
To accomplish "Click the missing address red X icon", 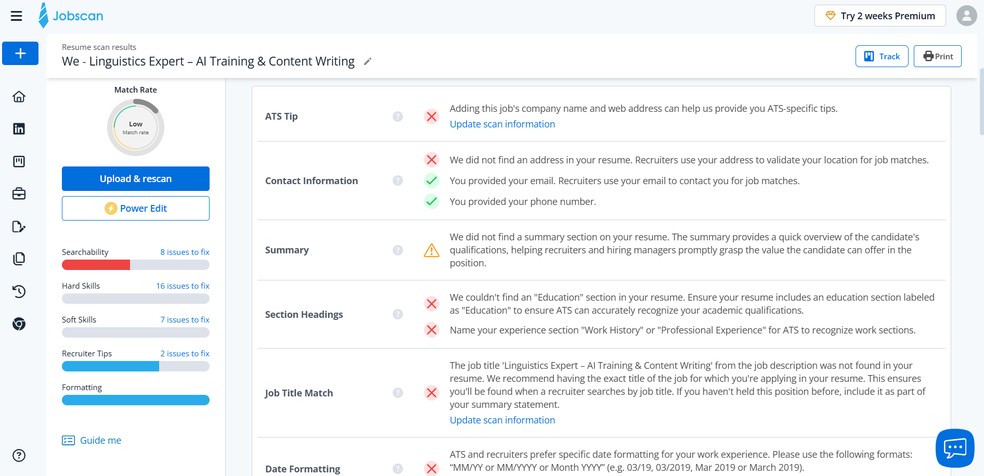I will click(431, 160).
